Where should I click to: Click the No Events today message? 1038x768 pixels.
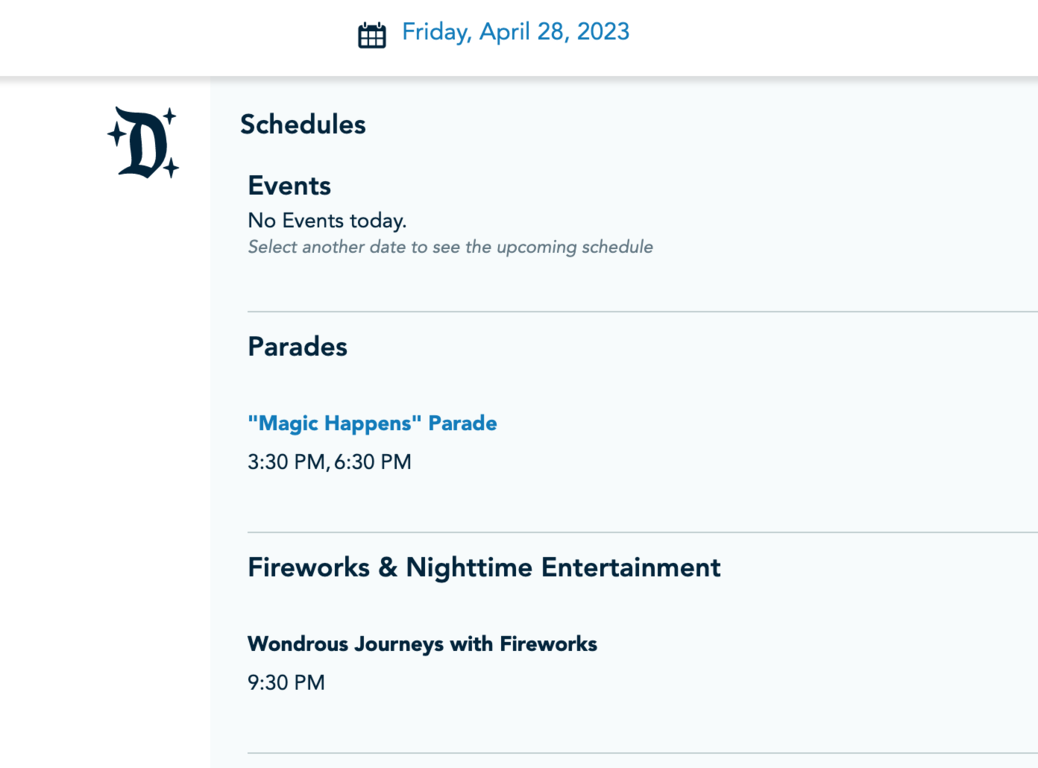(327, 220)
